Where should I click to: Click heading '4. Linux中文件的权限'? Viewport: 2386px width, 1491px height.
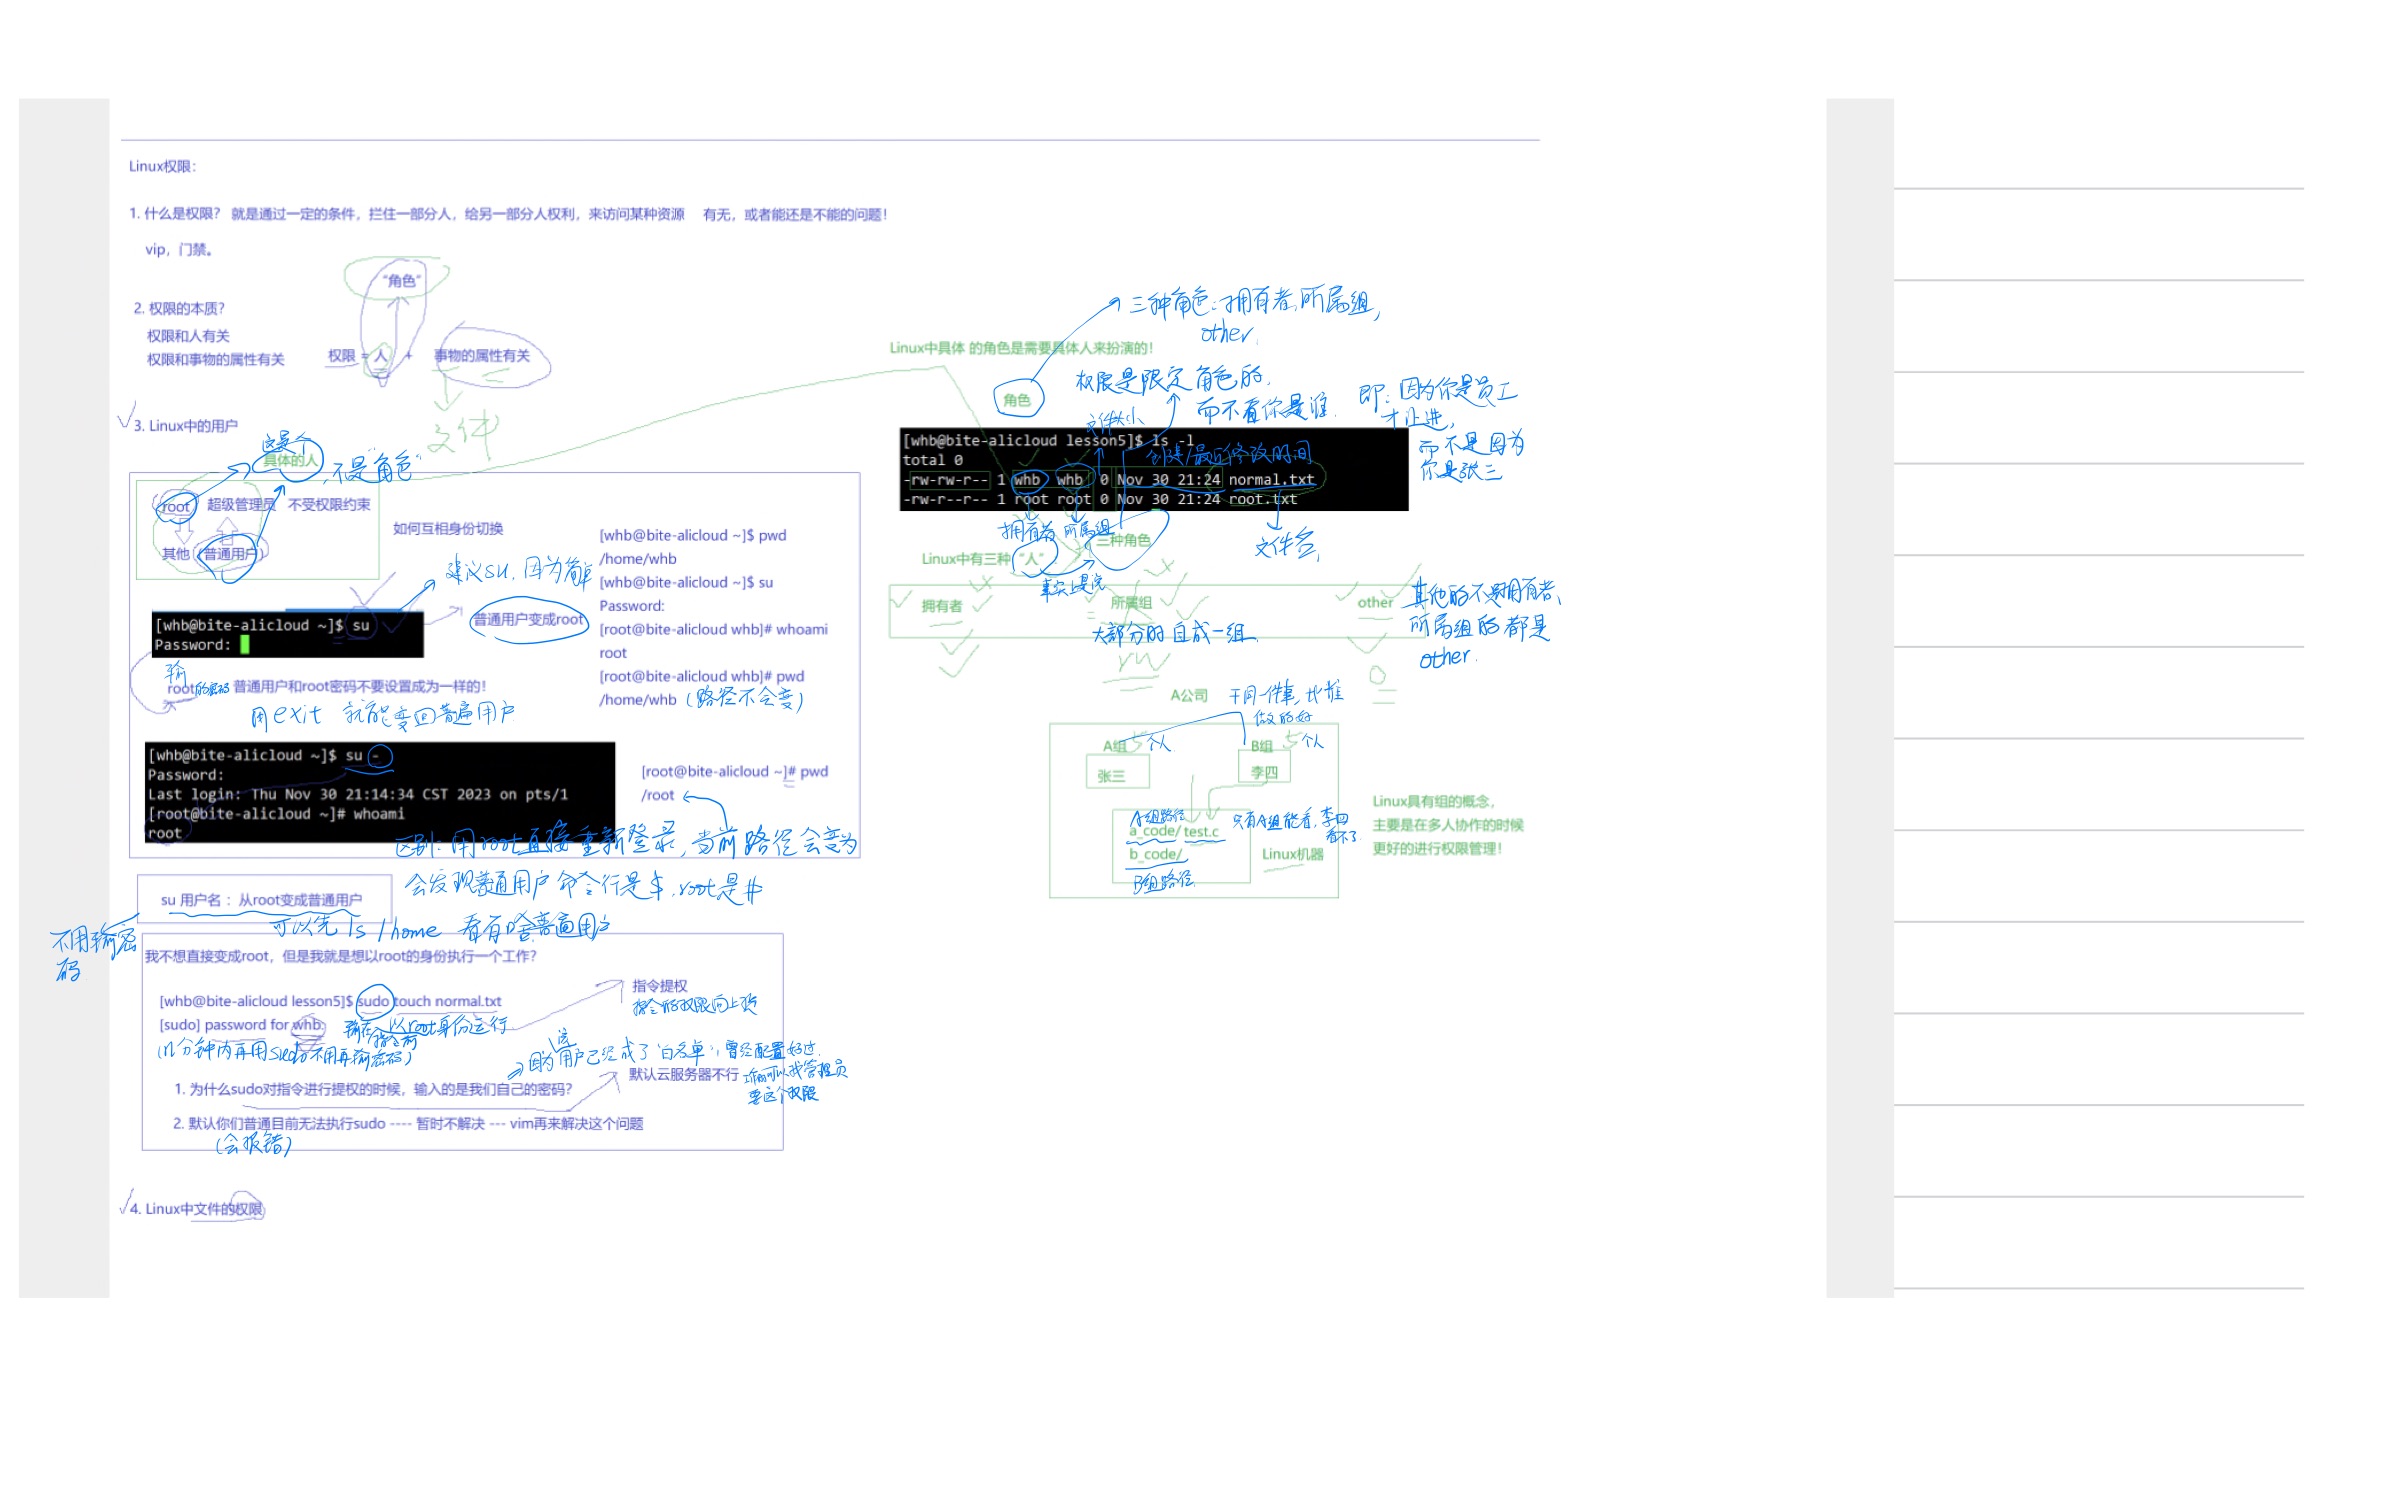(196, 1209)
